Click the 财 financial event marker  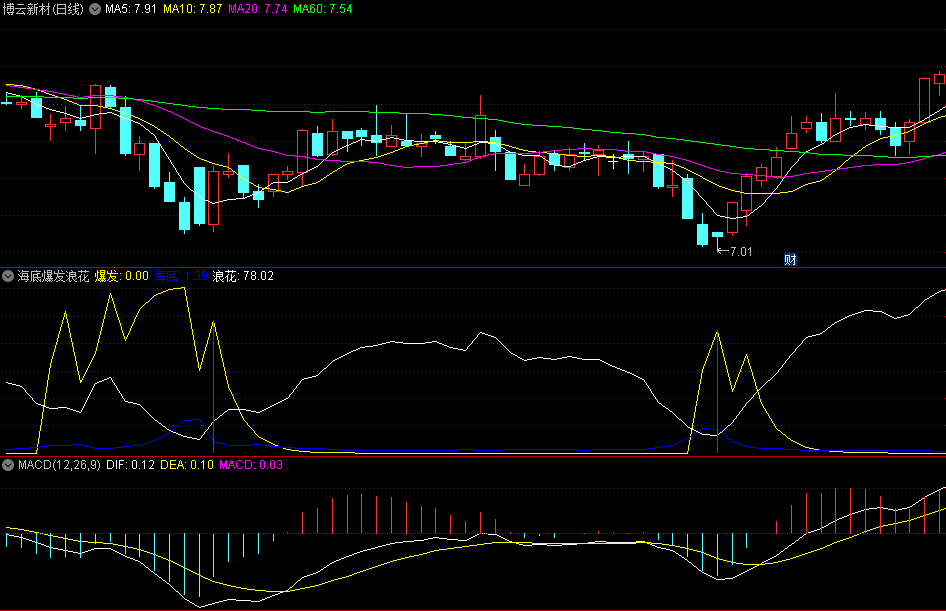point(790,259)
